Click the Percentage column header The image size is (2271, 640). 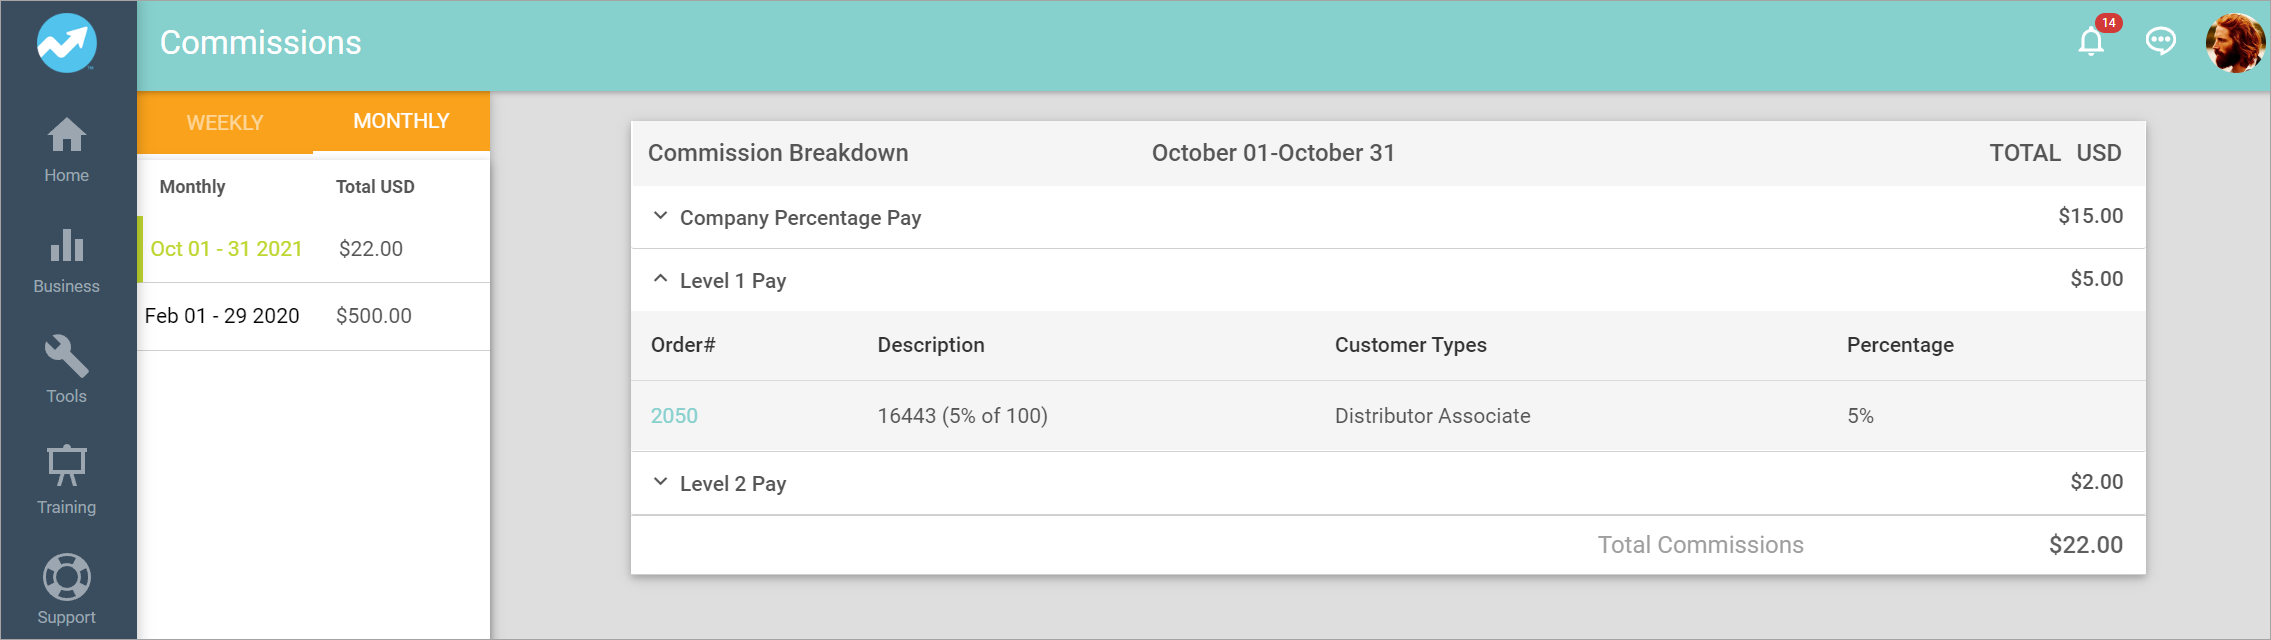[1899, 345]
